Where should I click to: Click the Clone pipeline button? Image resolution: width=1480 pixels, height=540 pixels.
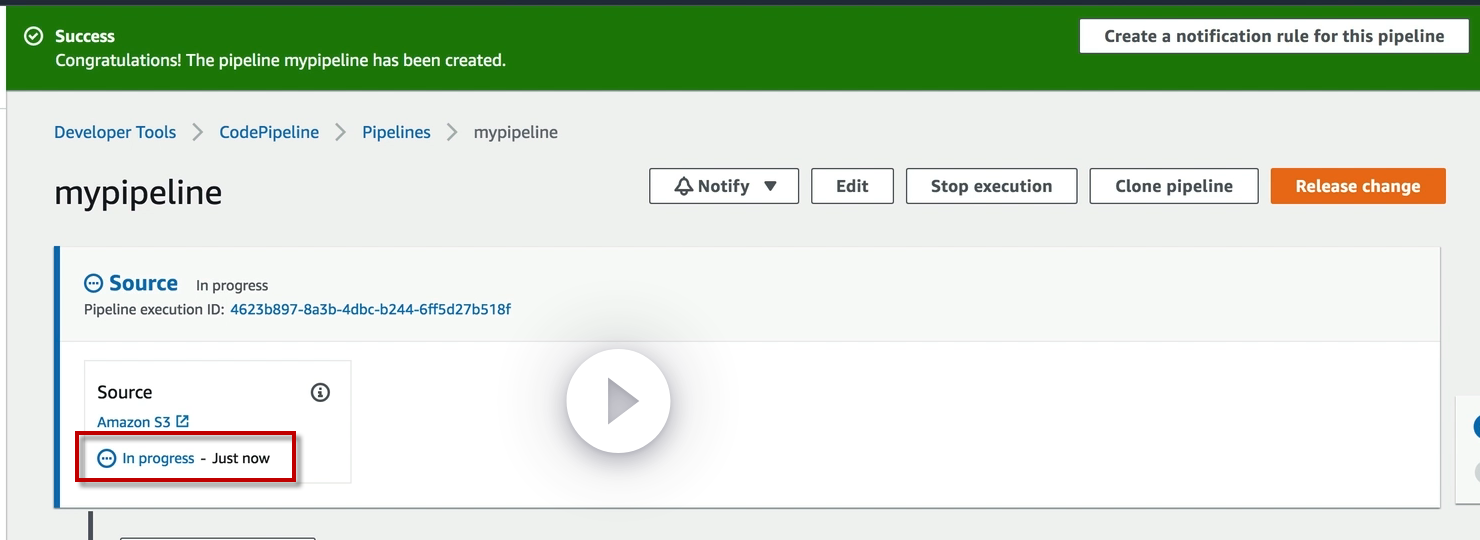(1173, 186)
